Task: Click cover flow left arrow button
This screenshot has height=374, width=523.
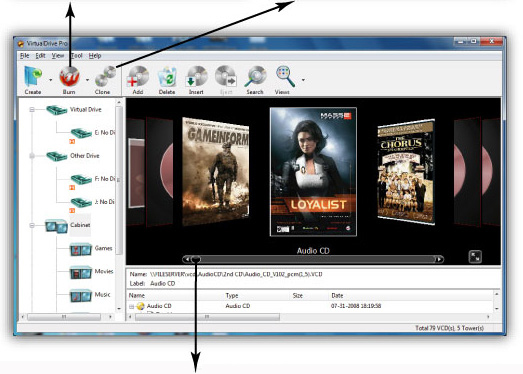Action: coord(187,259)
